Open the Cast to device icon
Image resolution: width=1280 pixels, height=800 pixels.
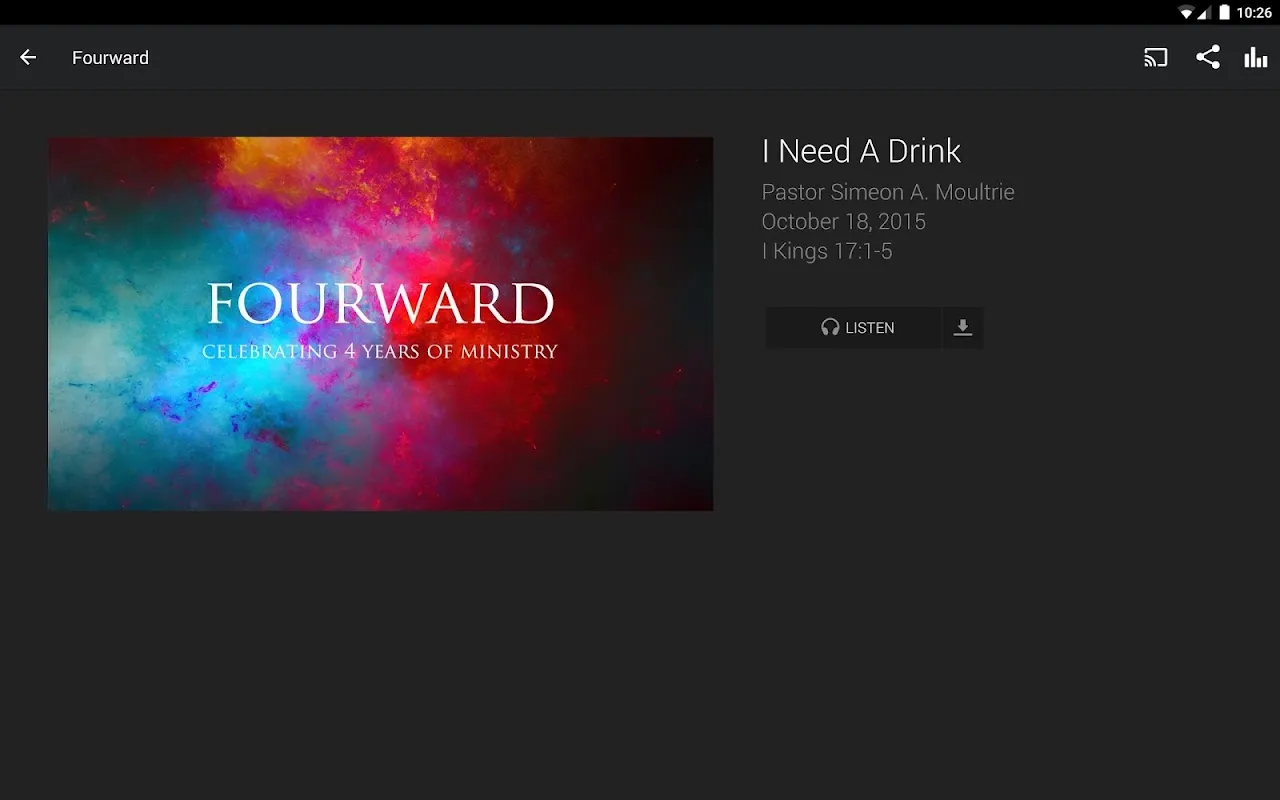pos(1156,58)
